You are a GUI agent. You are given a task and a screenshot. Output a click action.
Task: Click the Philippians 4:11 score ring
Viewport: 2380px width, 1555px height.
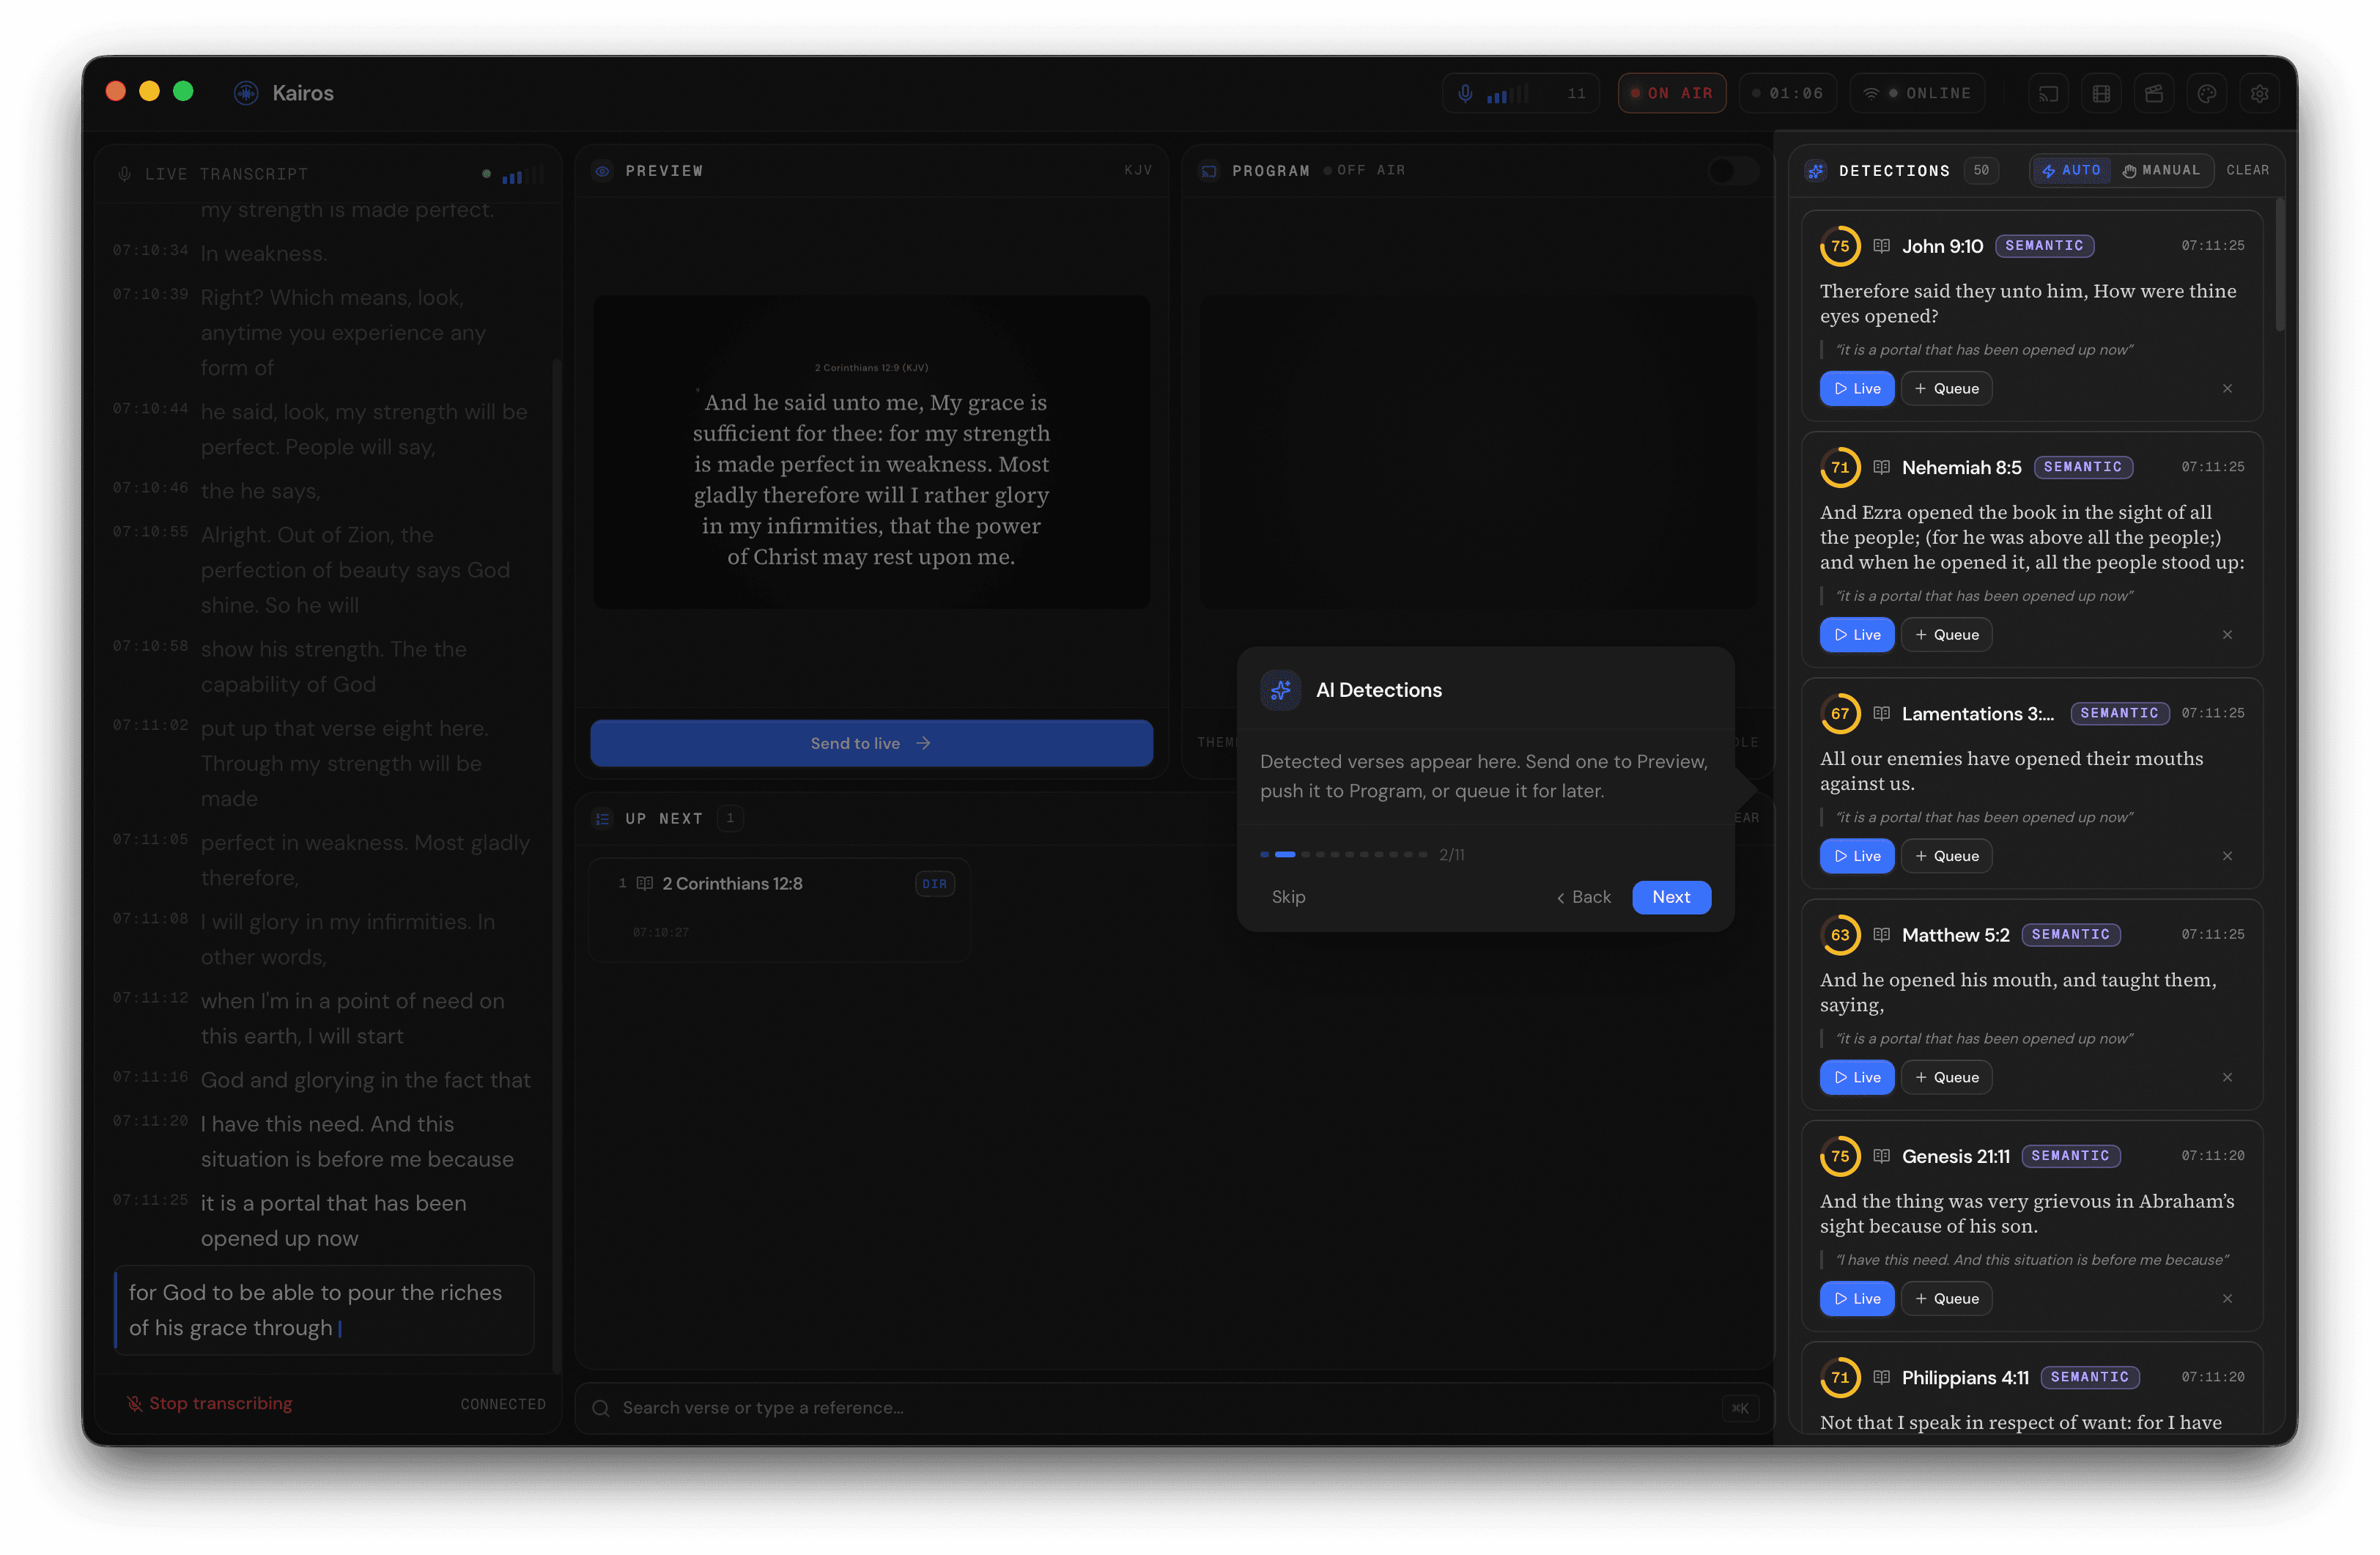coord(1840,1376)
